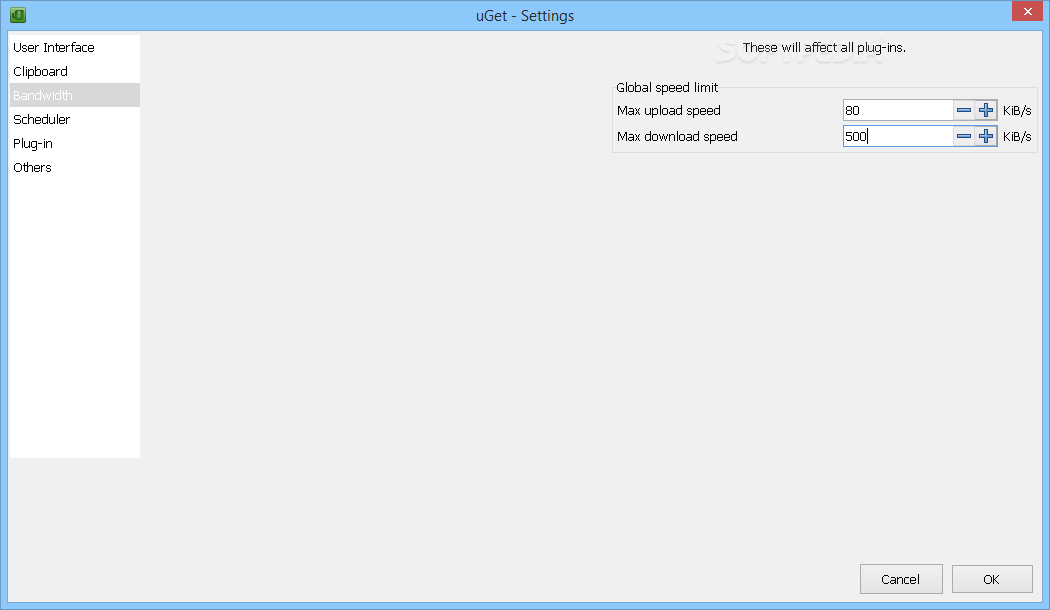Click the 'Max upload speed' label

[668, 110]
